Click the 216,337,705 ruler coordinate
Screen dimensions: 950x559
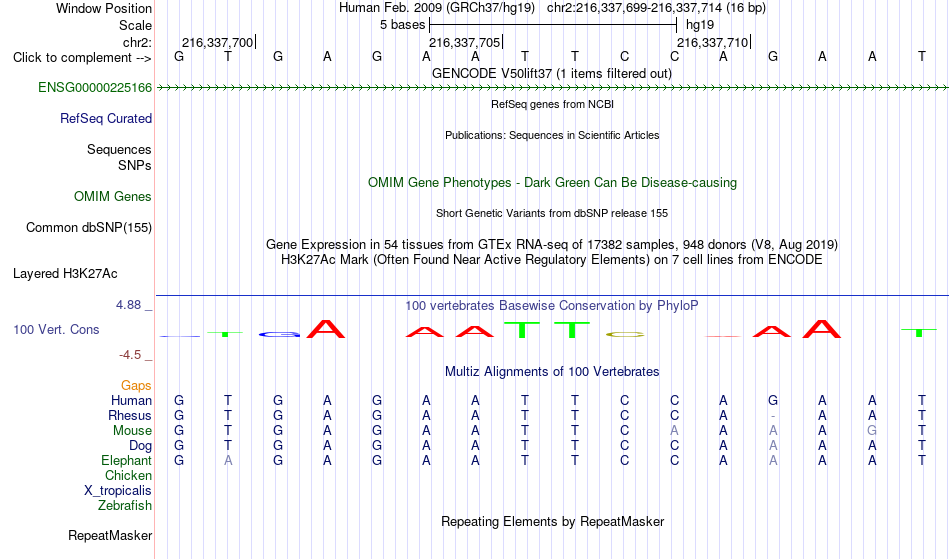464,42
